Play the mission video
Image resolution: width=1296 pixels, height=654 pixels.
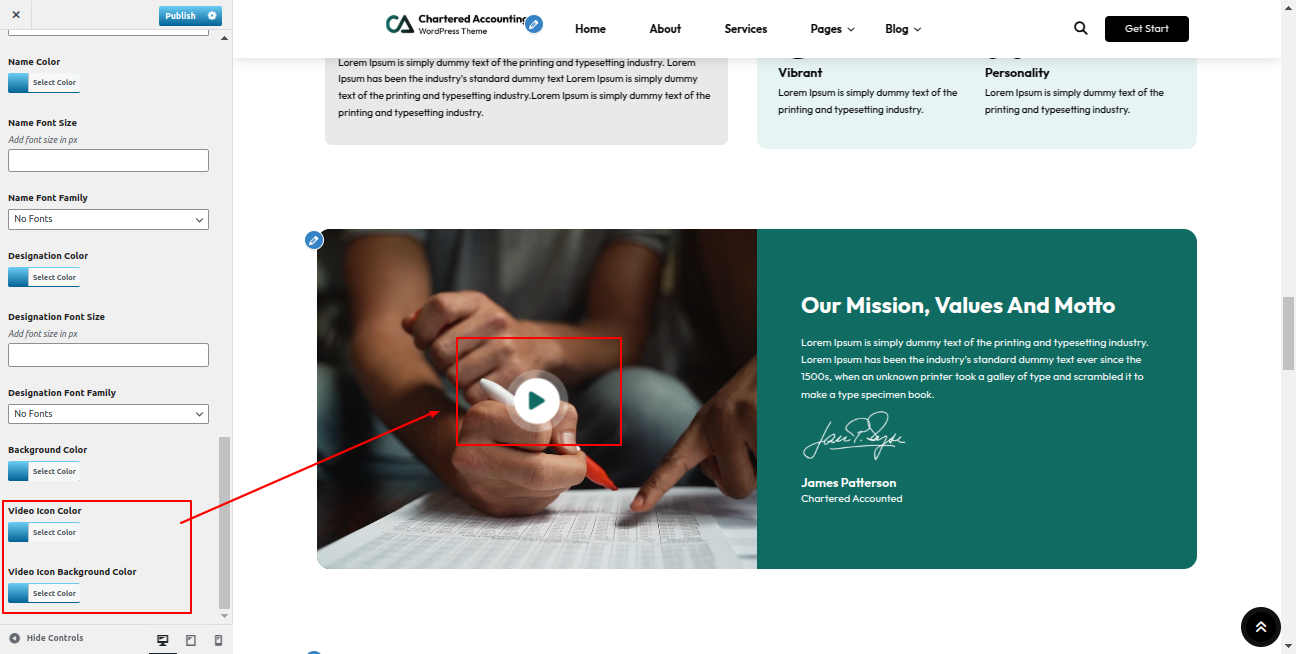tap(537, 401)
